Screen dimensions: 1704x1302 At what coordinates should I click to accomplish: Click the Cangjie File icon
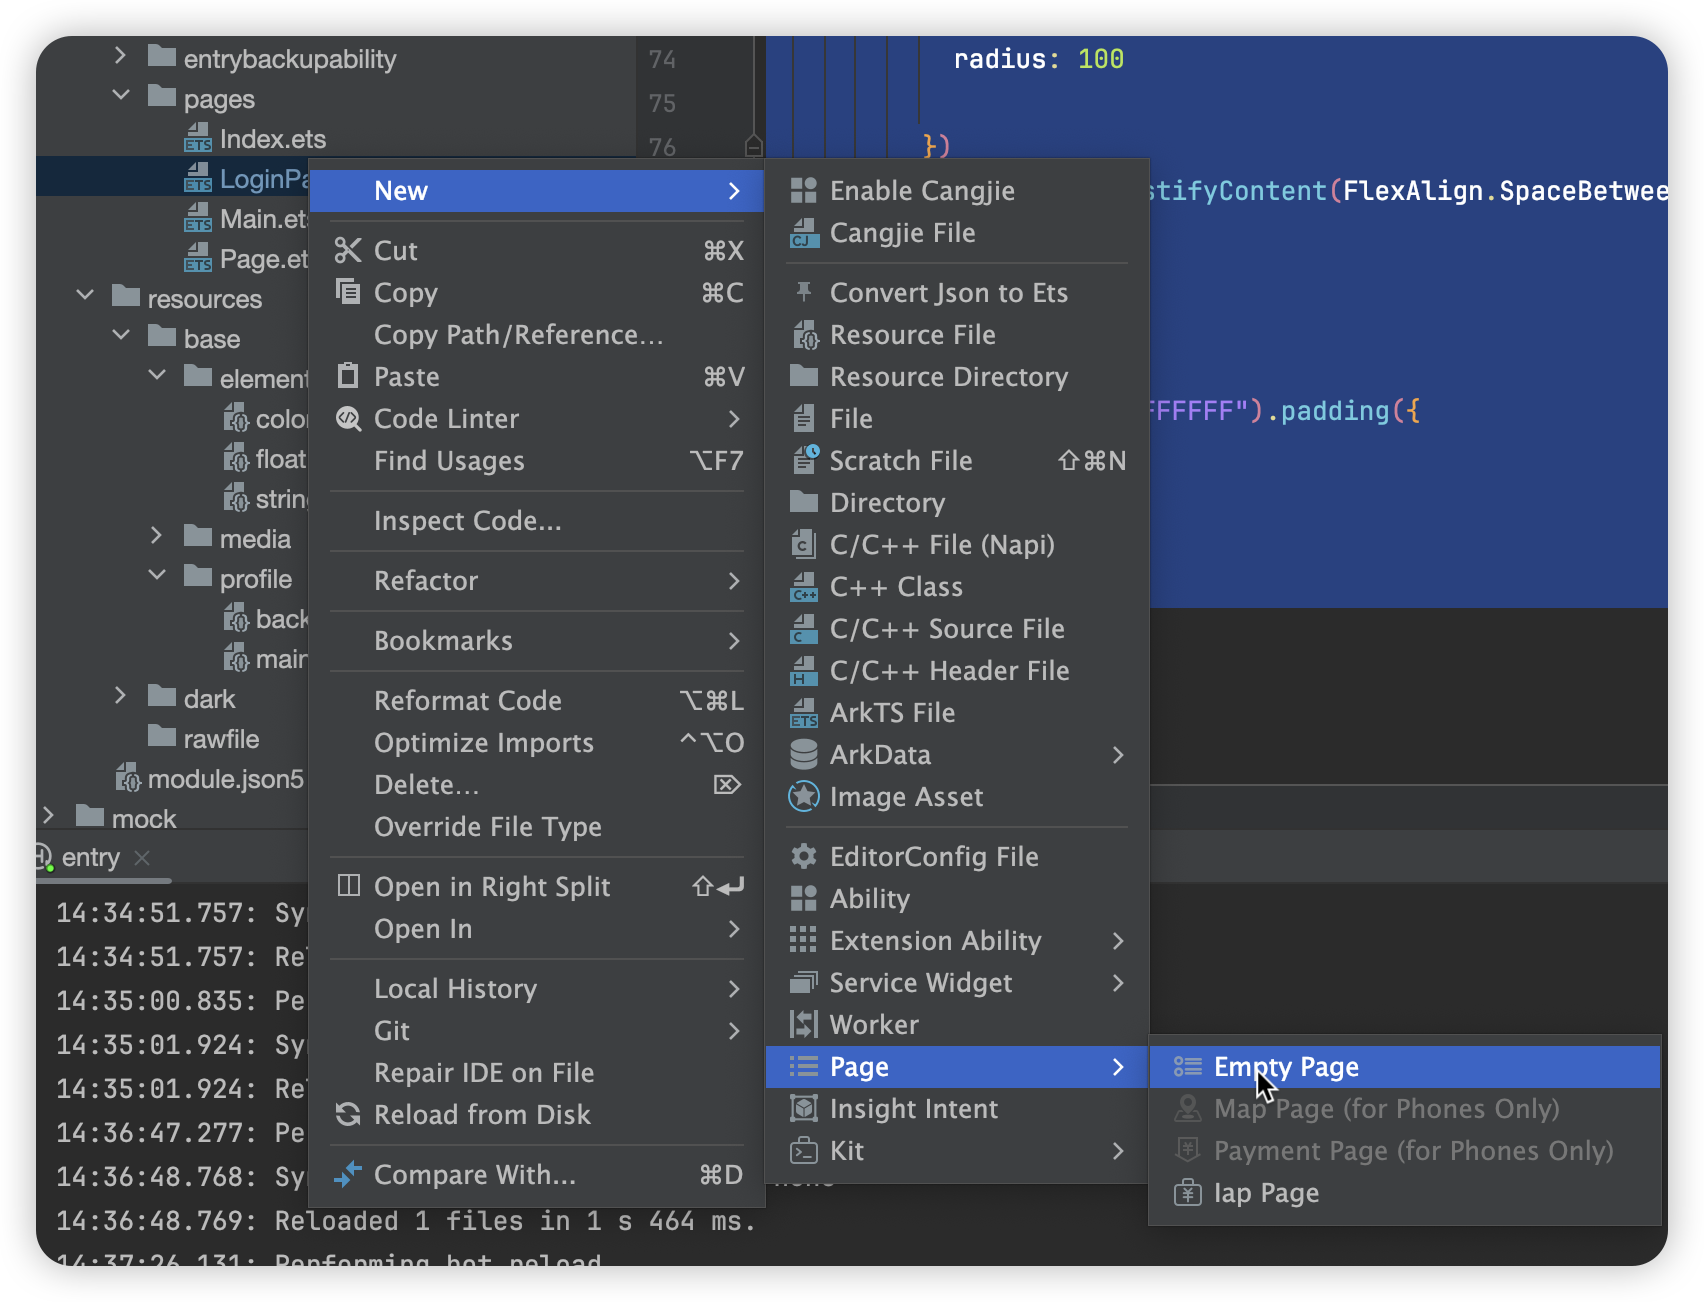pyautogui.click(x=804, y=233)
